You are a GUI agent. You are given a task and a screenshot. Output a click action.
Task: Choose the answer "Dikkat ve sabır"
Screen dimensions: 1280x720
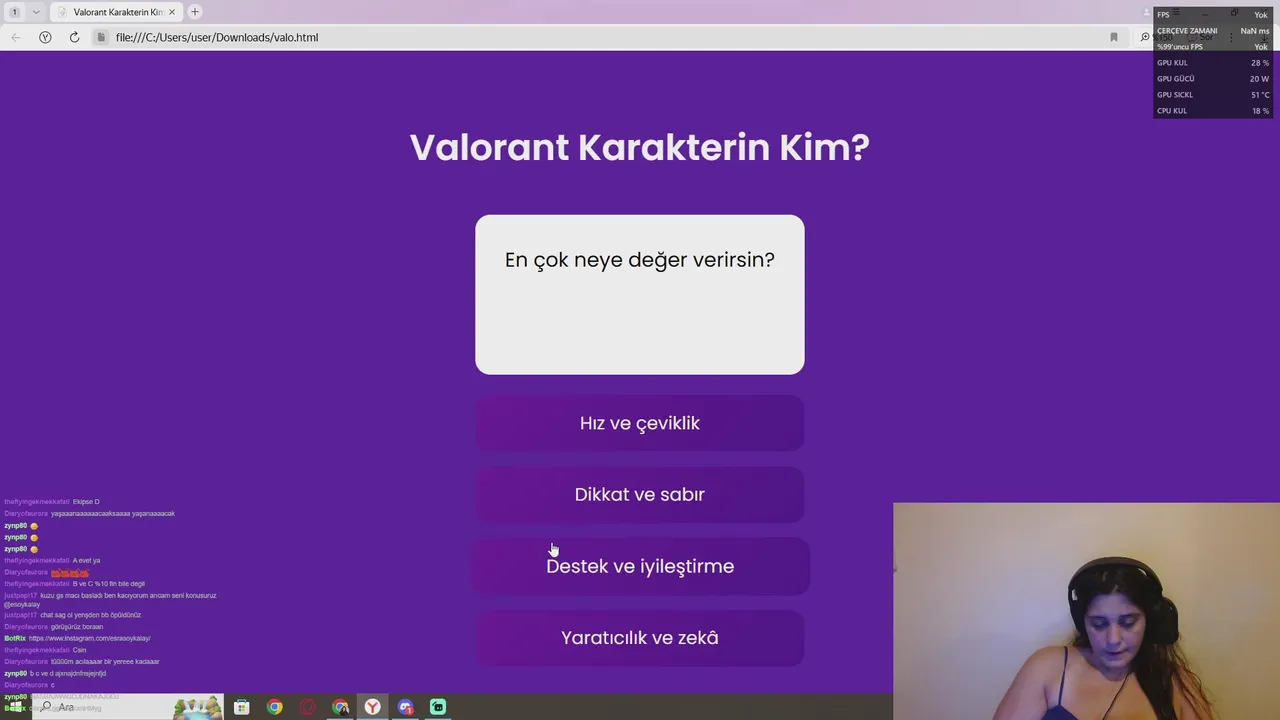[640, 495]
